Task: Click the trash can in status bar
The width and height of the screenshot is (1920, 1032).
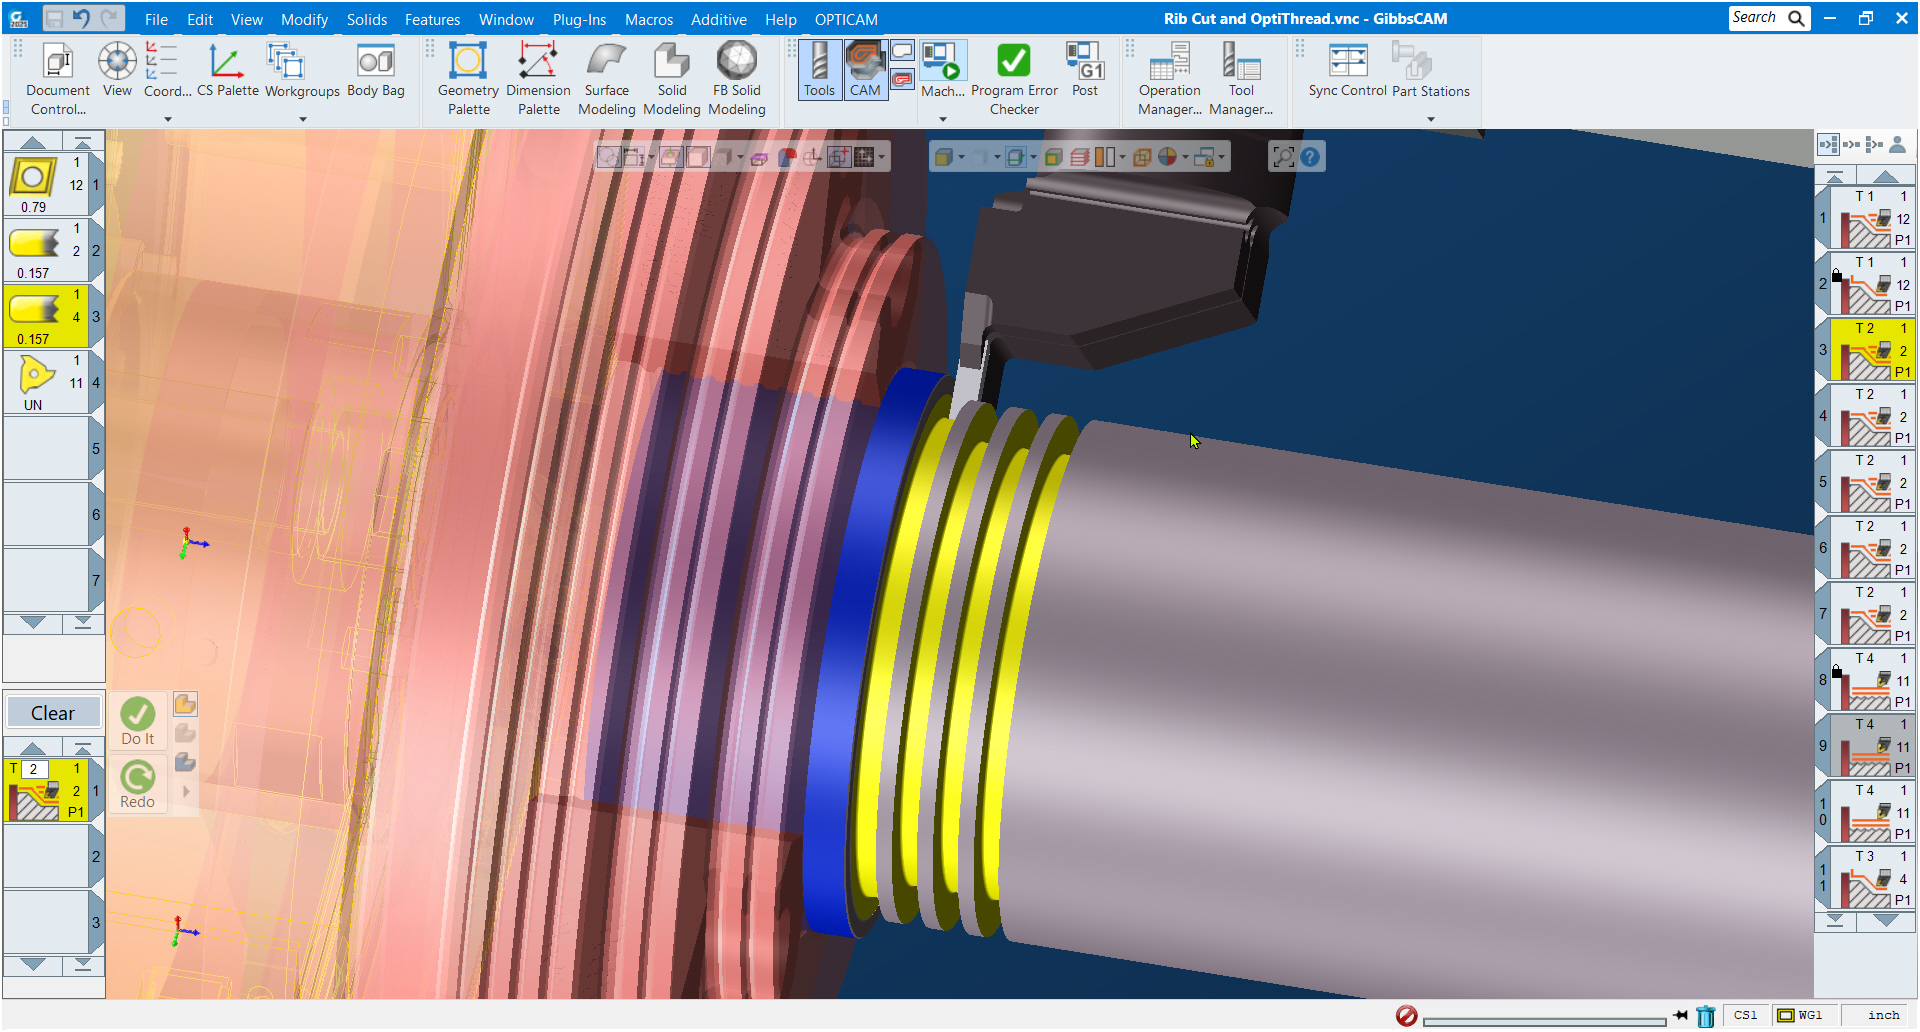Action: click(x=1706, y=1016)
